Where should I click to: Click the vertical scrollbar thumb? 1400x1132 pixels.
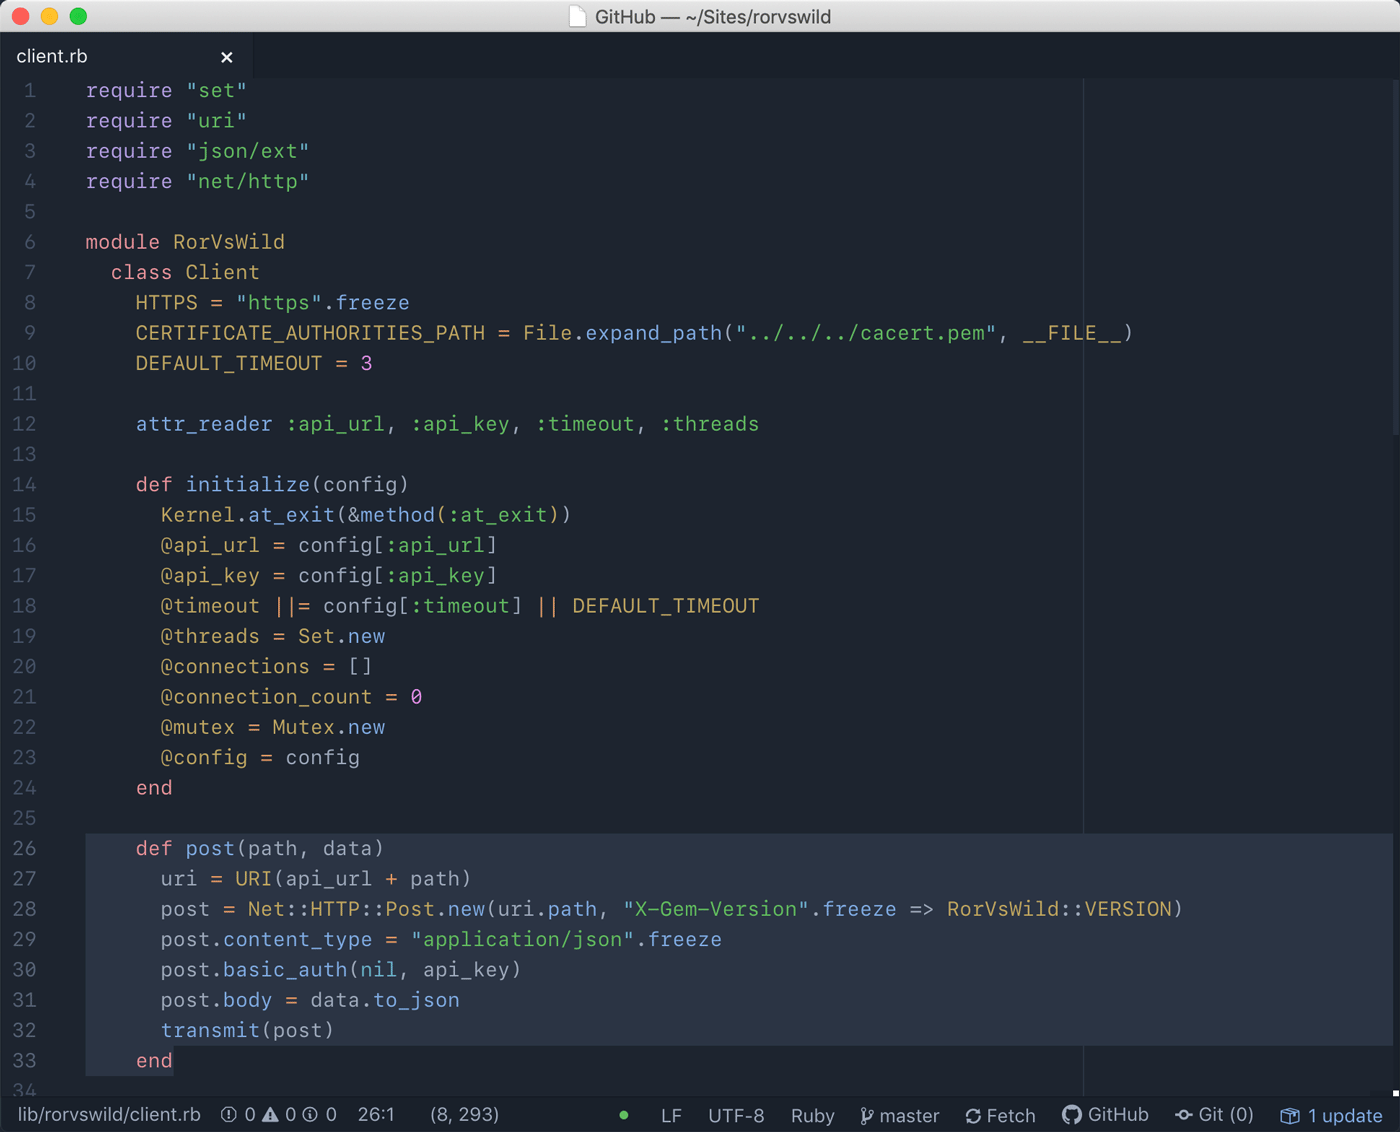coord(1396,256)
